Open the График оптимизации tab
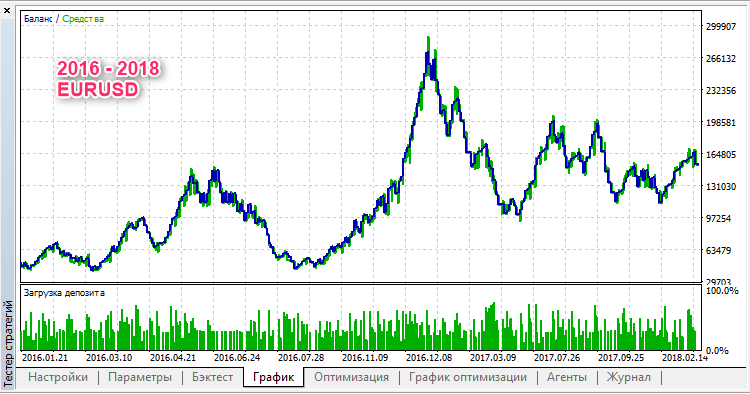Image resolution: width=750 pixels, height=394 pixels. tap(467, 377)
